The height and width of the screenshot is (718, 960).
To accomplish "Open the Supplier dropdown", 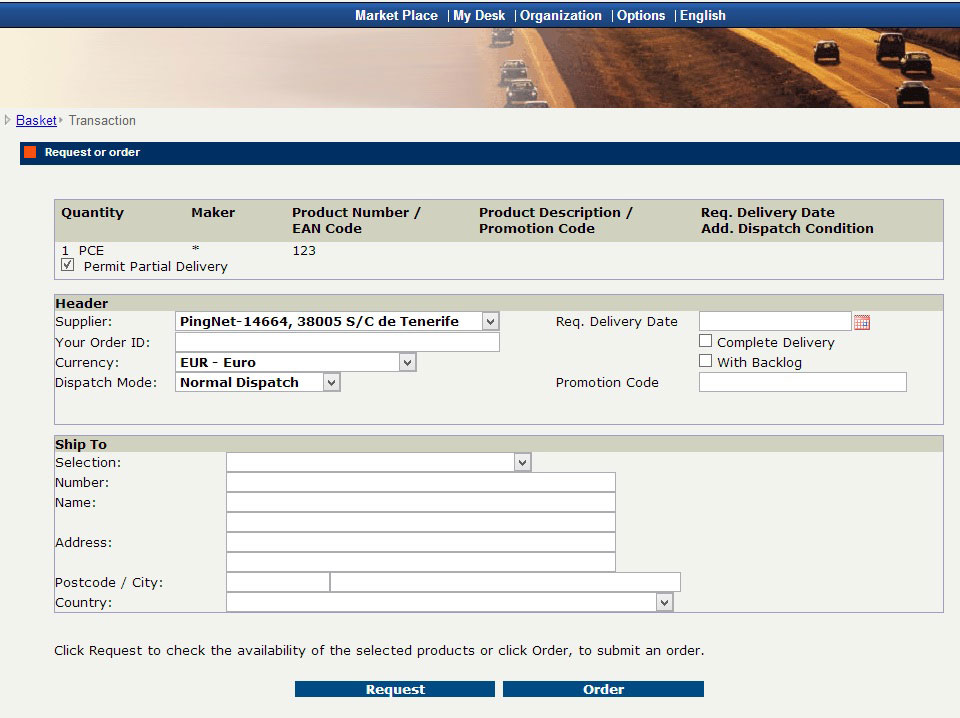I will [x=337, y=321].
